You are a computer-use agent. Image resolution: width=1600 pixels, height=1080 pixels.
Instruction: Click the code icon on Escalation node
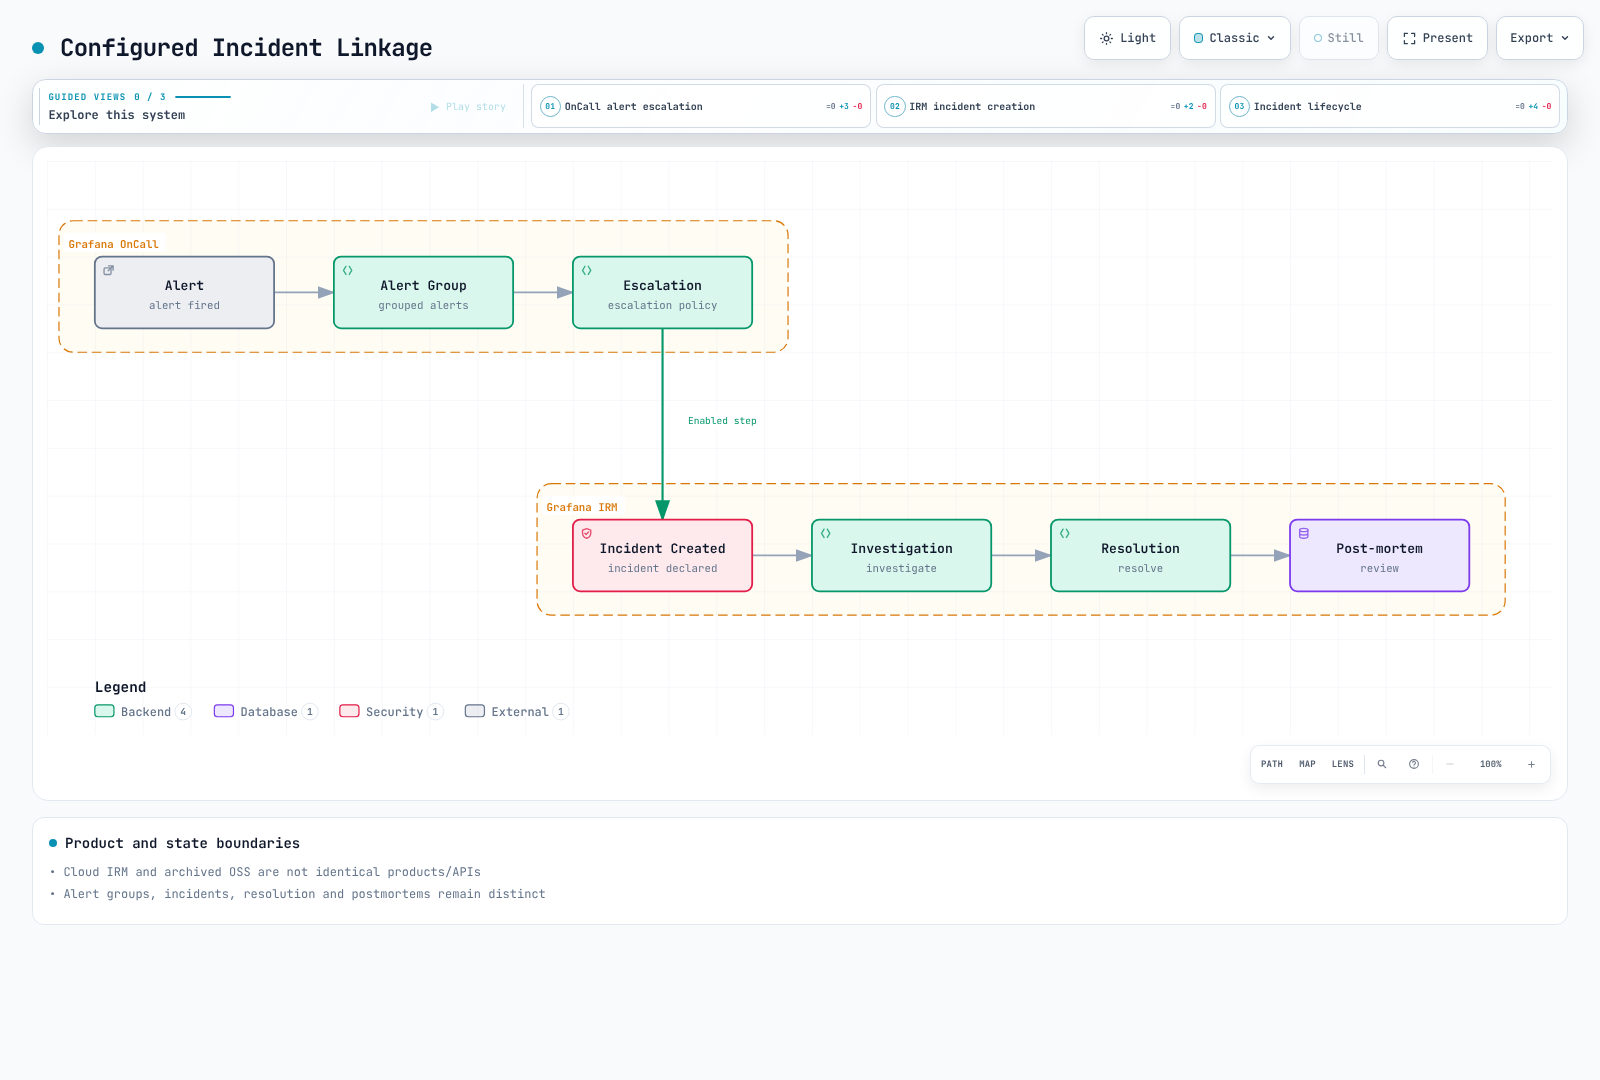pyautogui.click(x=587, y=270)
